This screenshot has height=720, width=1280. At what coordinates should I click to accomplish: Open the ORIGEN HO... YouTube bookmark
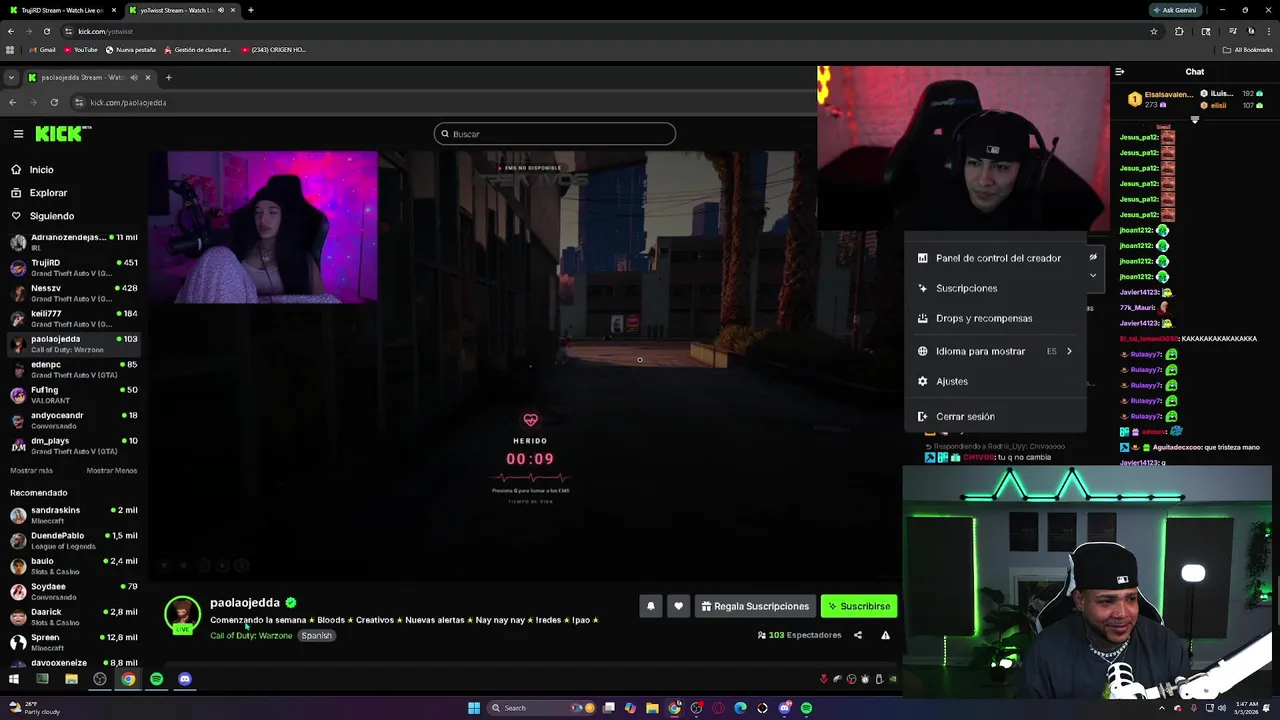[274, 49]
